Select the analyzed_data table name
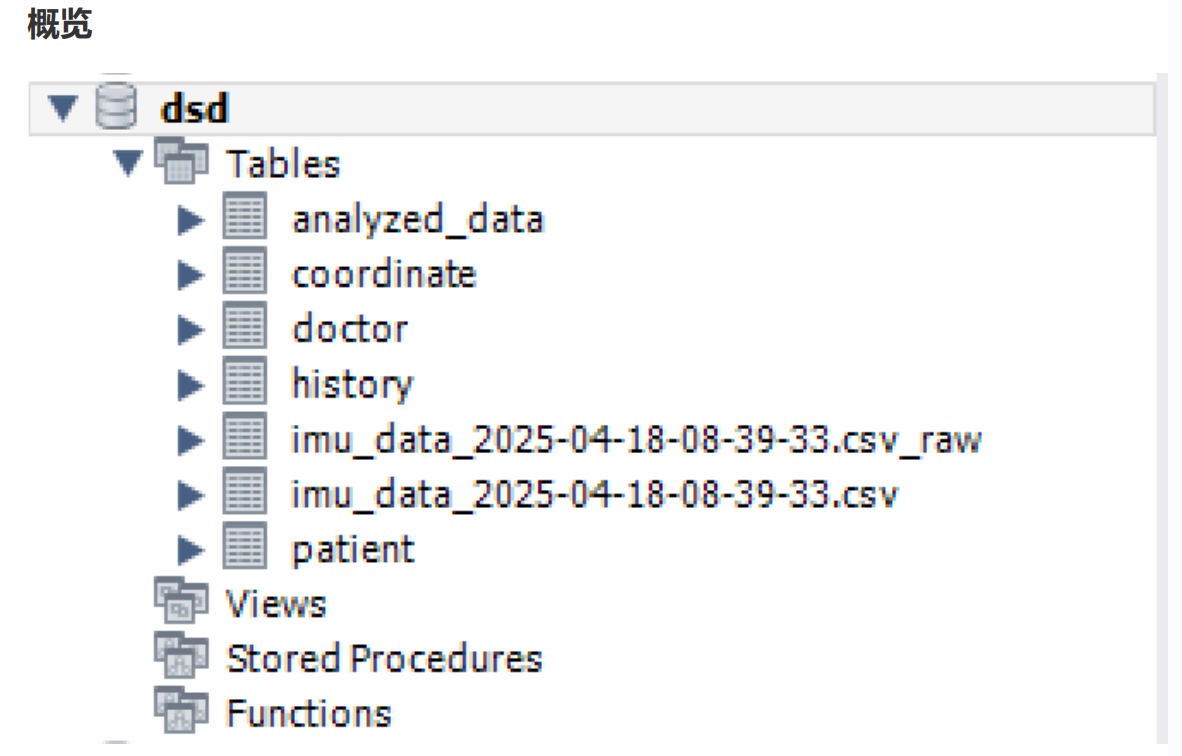The image size is (1182, 756). [x=417, y=219]
